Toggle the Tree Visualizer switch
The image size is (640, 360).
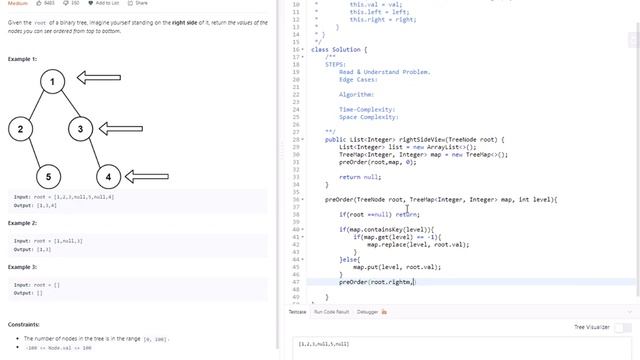point(623,327)
